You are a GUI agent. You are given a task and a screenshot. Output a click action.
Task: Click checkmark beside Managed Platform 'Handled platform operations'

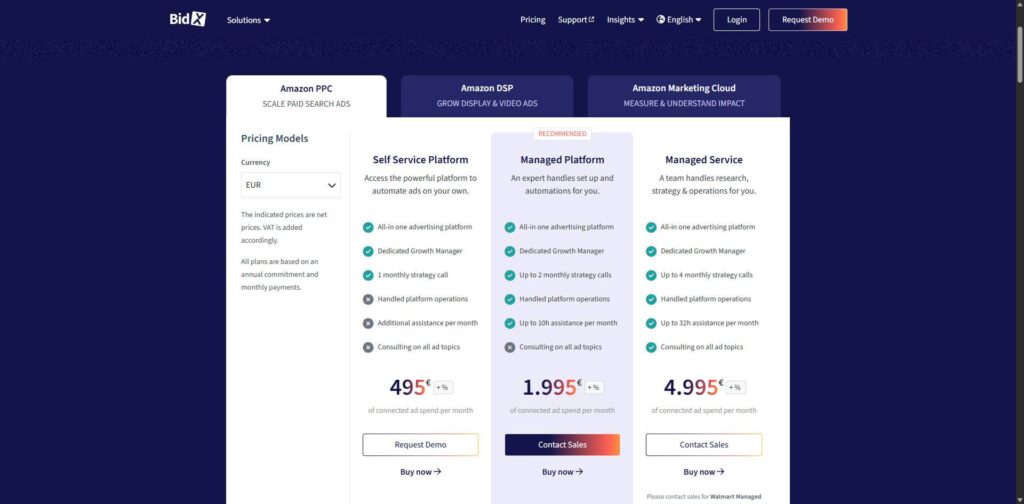tap(510, 299)
